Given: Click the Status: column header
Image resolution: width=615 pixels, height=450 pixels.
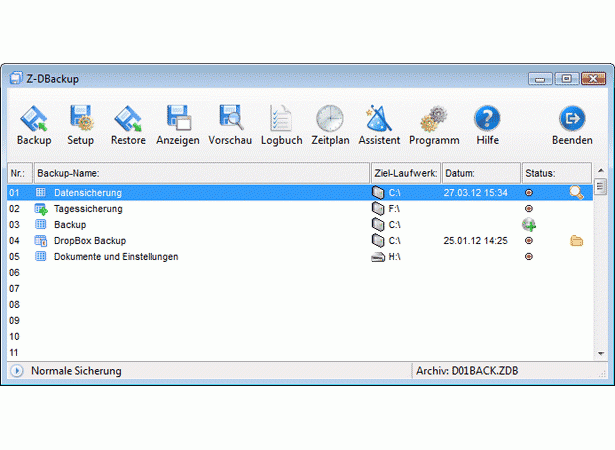Looking at the screenshot, I should (x=557, y=173).
